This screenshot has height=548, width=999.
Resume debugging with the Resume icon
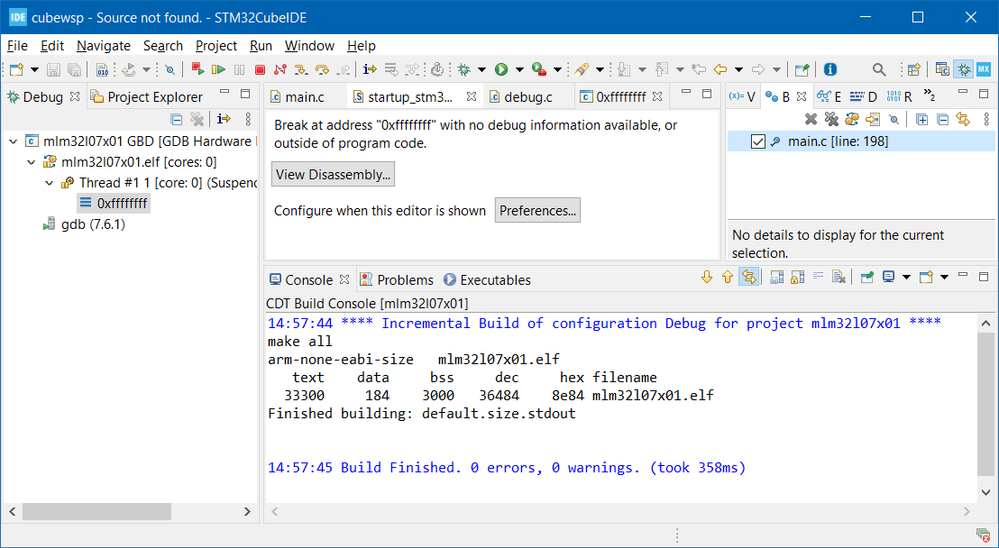coord(219,69)
